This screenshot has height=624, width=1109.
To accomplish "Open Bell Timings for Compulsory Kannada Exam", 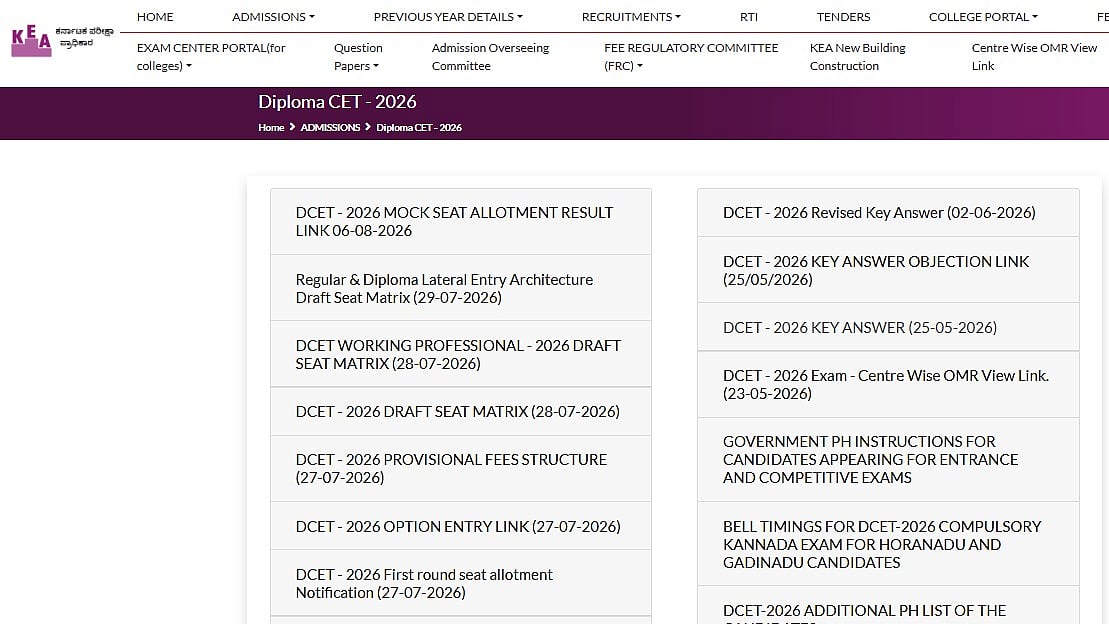I will coord(888,544).
